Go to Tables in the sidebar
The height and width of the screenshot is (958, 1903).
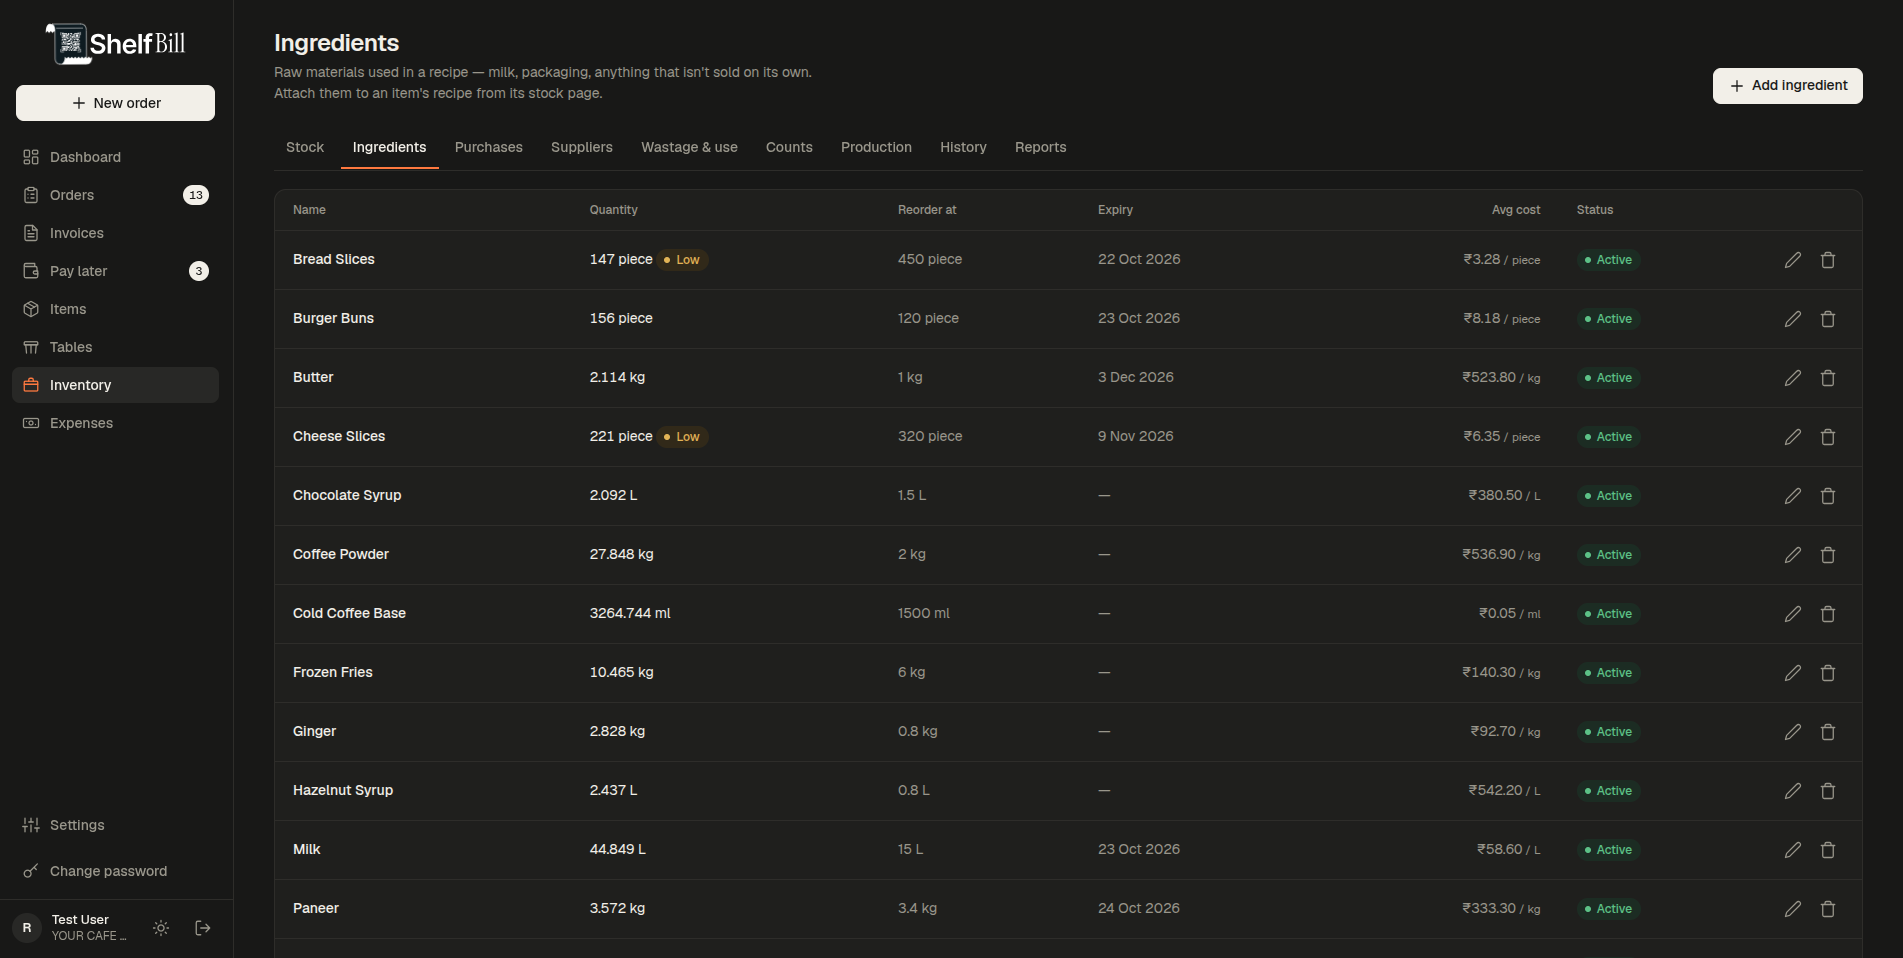[115, 347]
